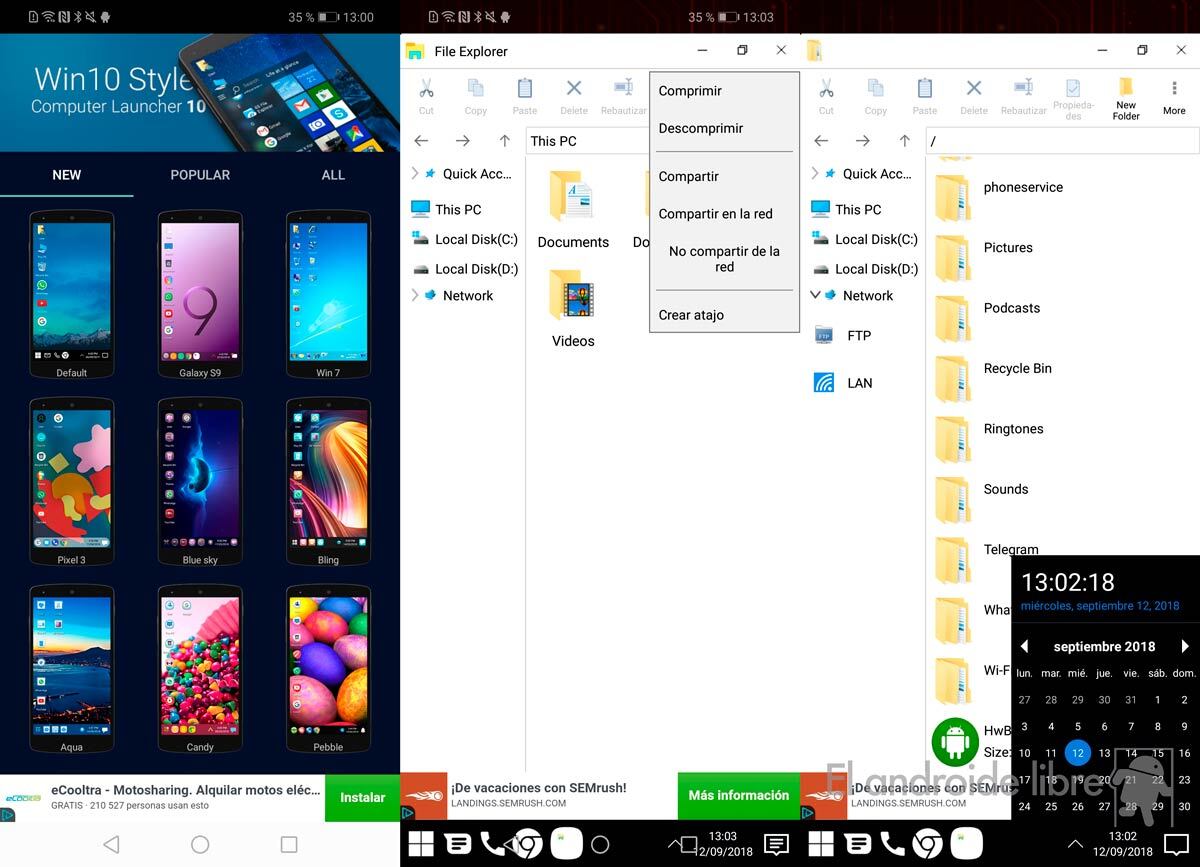Image resolution: width=1200 pixels, height=867 pixels.
Task: Tap the Android home circle under the theme store
Action: pos(200,845)
